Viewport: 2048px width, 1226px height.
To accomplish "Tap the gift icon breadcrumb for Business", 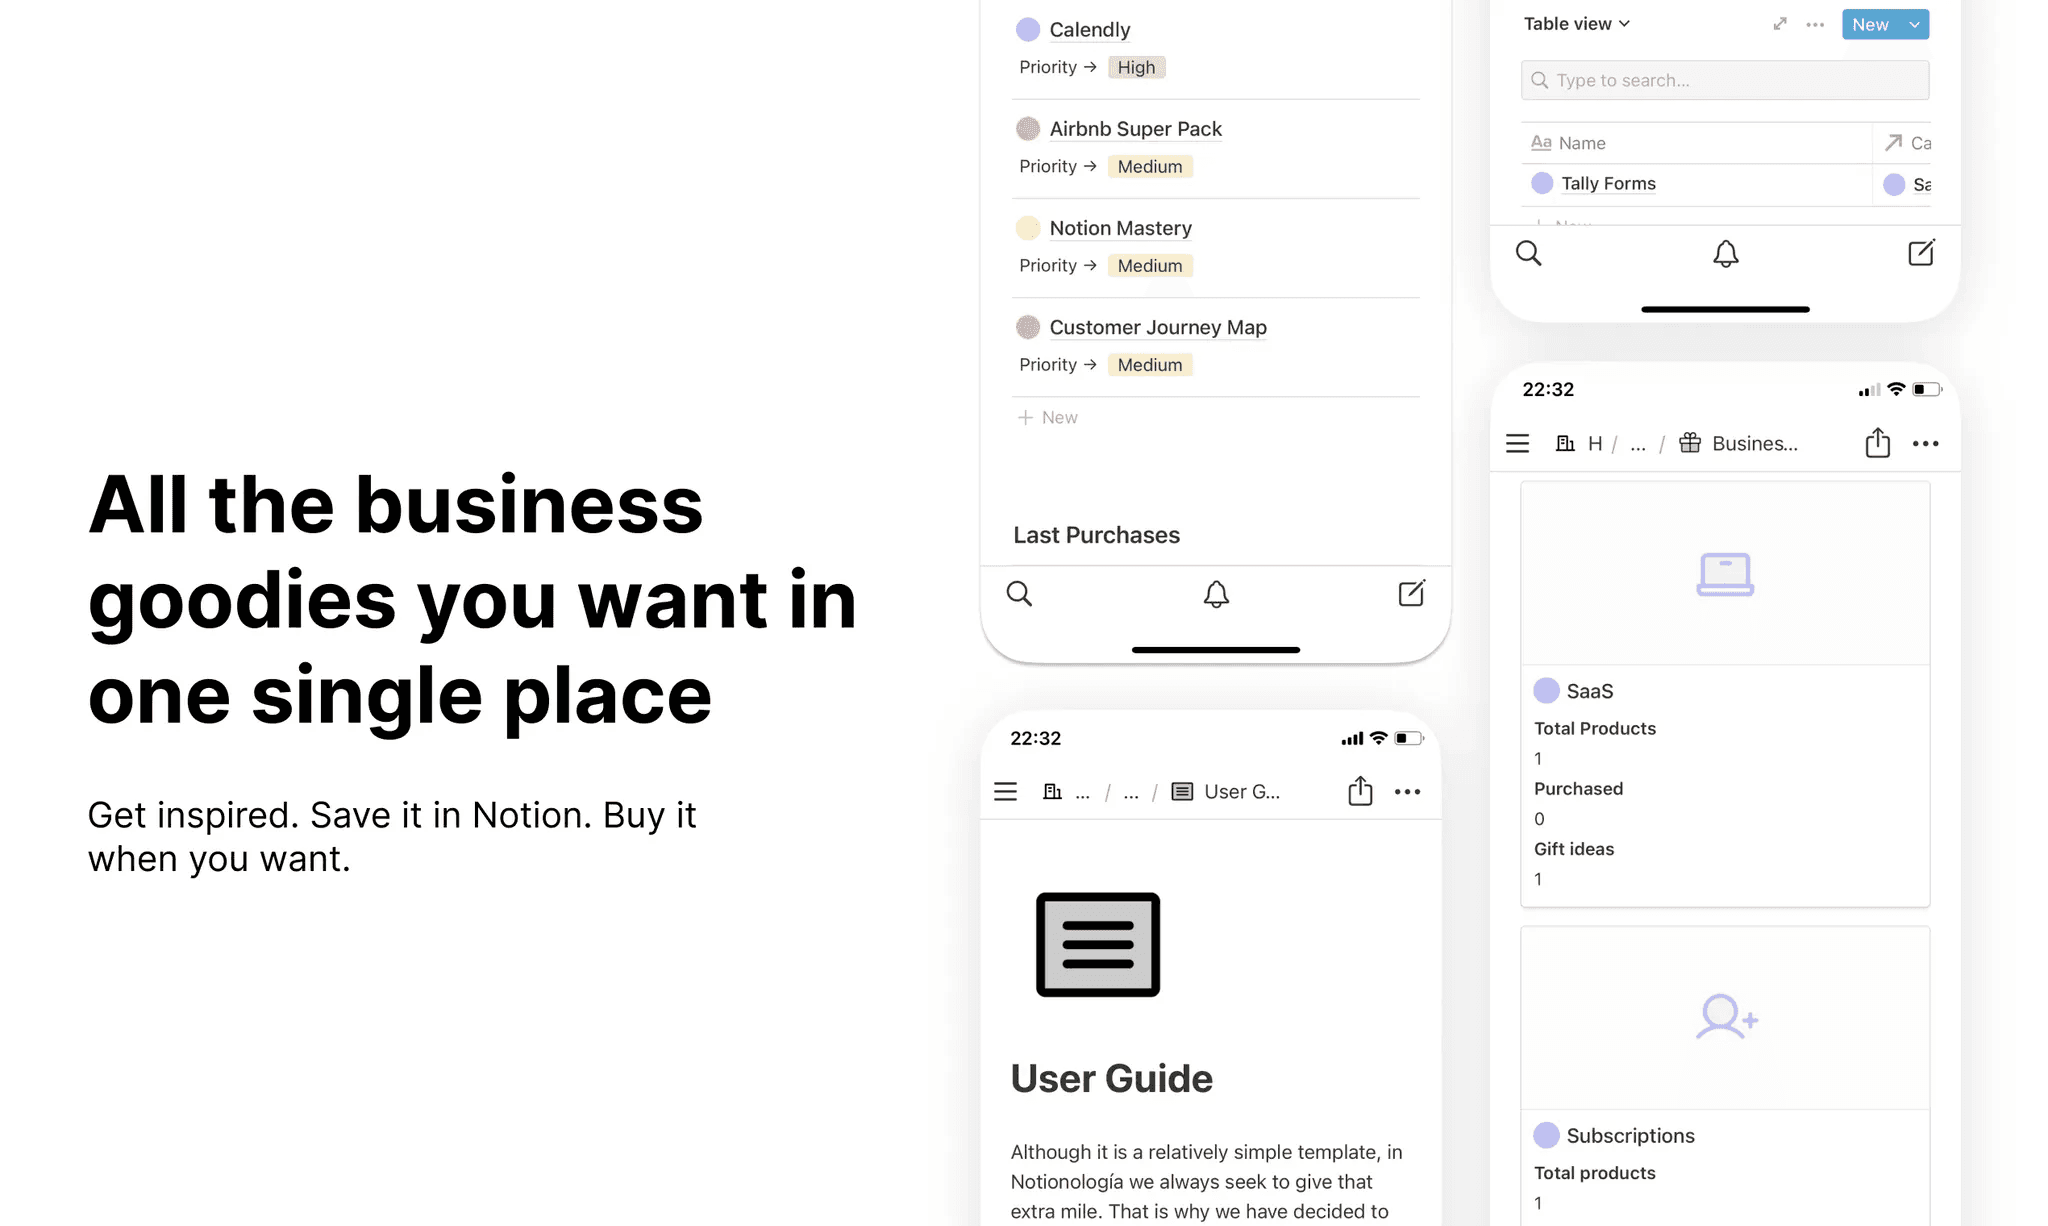I will 1690,443.
